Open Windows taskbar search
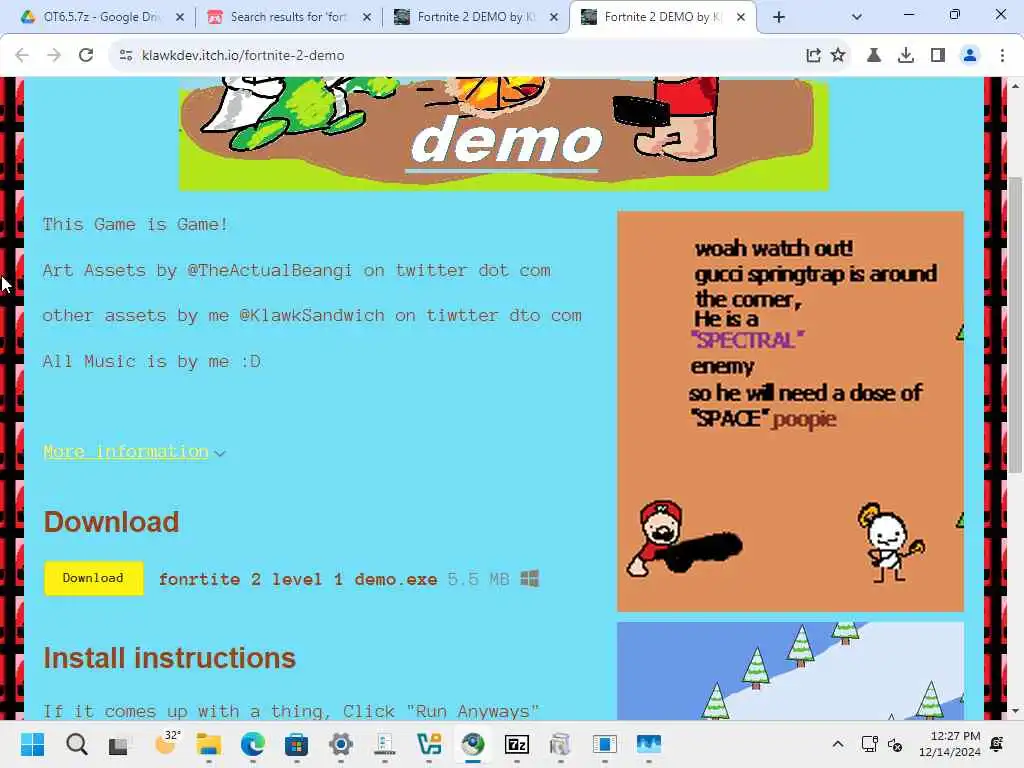Image resolution: width=1024 pixels, height=768 pixels. 76,744
